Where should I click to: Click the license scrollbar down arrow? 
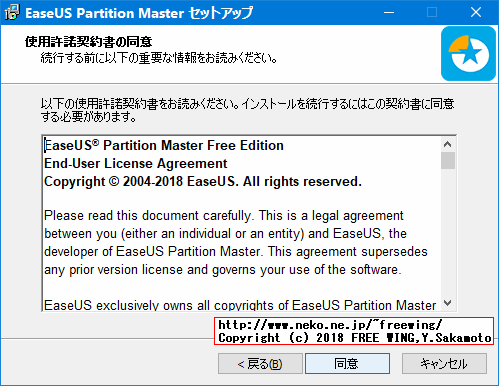(x=448, y=303)
